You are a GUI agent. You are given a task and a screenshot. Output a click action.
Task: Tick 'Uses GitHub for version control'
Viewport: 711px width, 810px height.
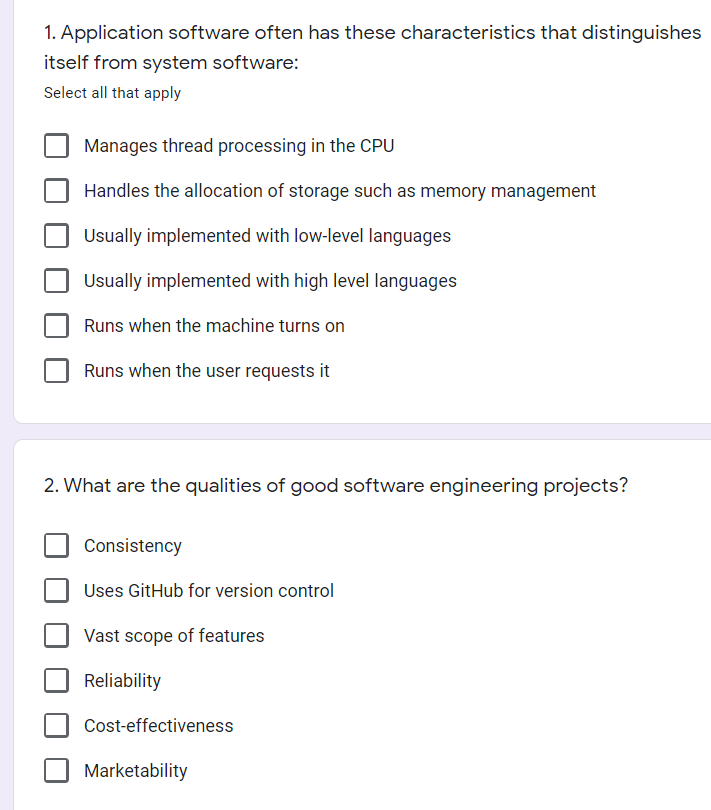tap(56, 590)
